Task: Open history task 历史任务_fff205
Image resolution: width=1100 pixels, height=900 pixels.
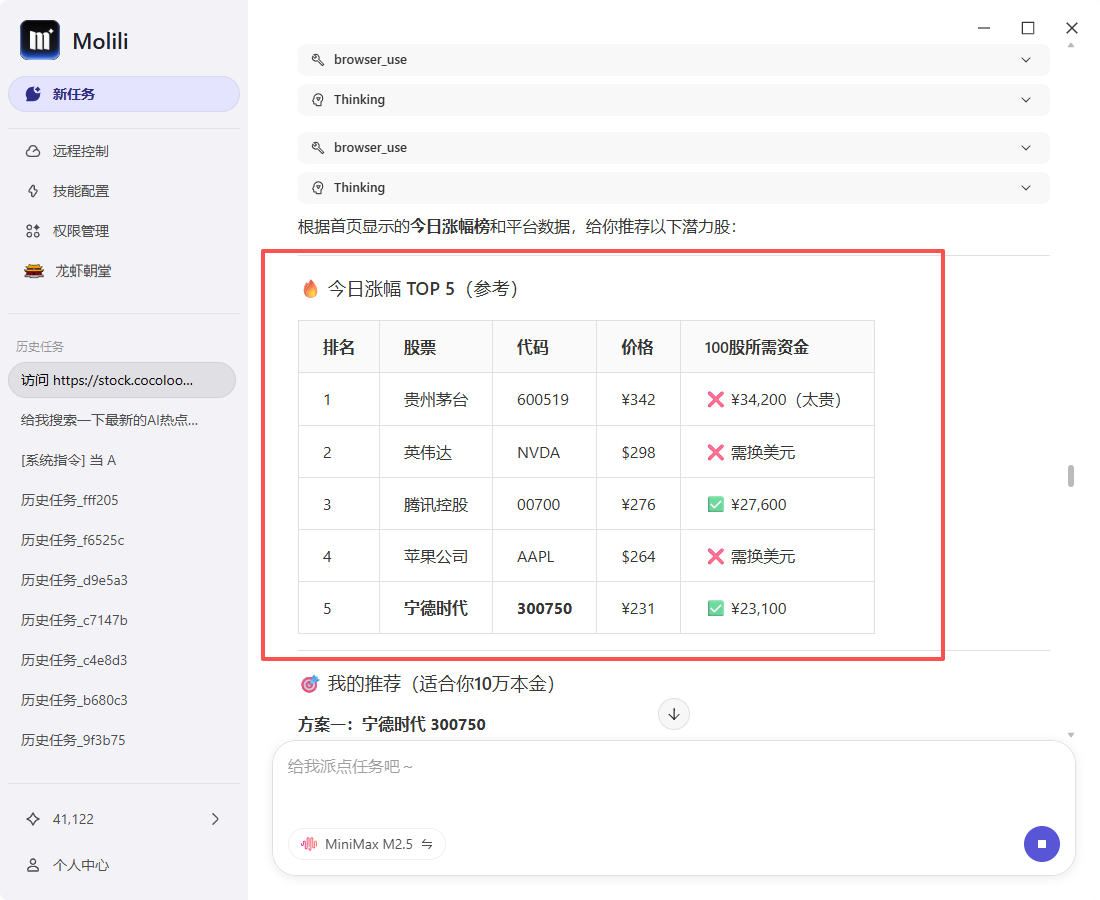Action: click(x=70, y=500)
